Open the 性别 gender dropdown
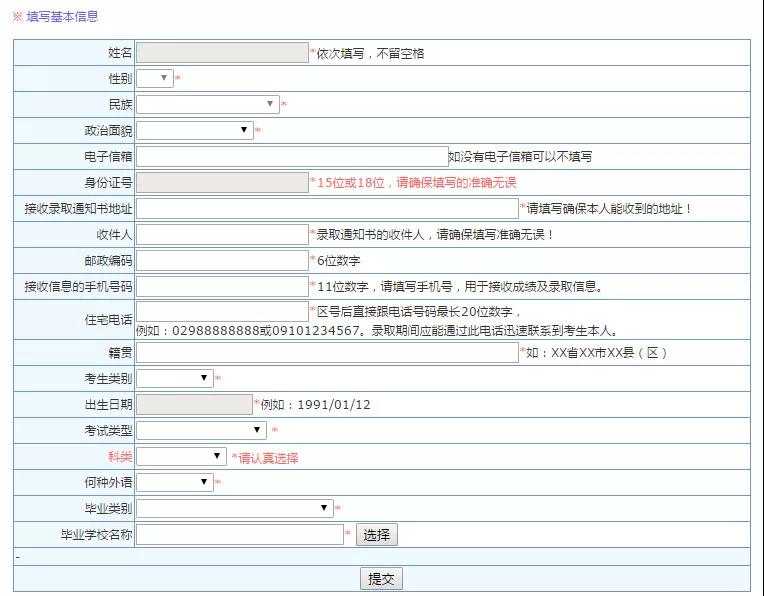 (155, 78)
